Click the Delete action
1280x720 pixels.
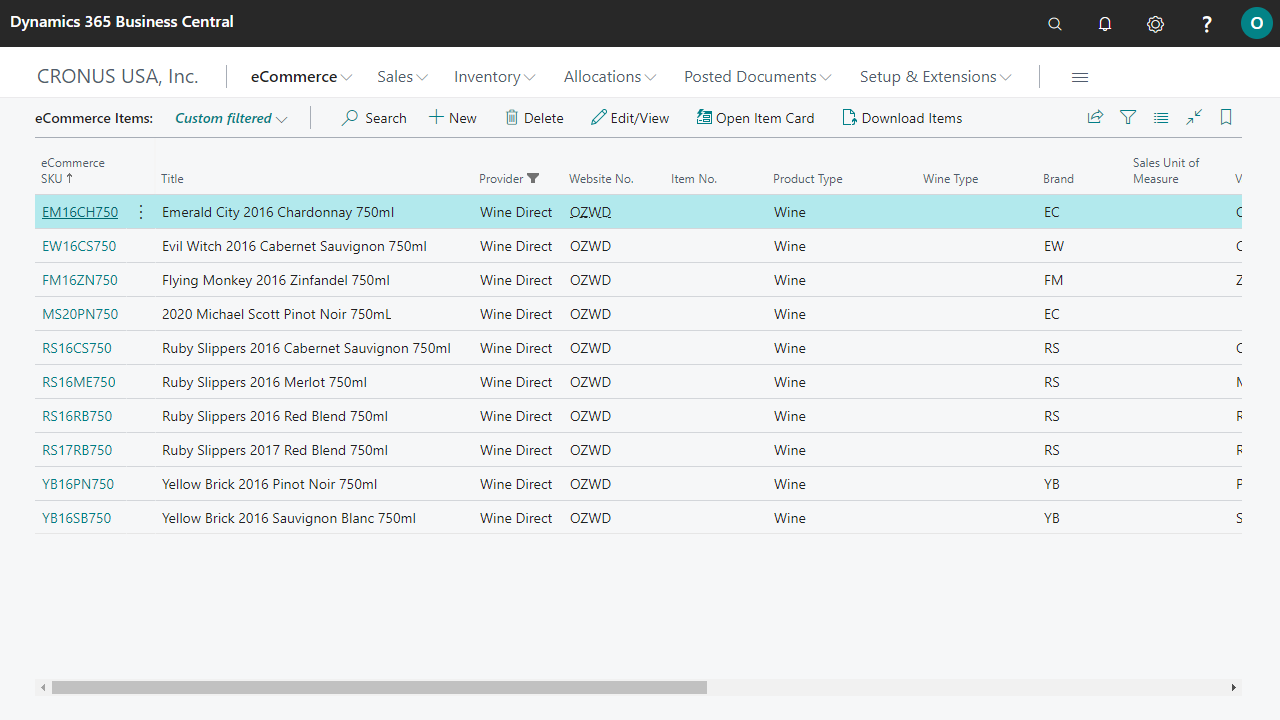tap(534, 118)
